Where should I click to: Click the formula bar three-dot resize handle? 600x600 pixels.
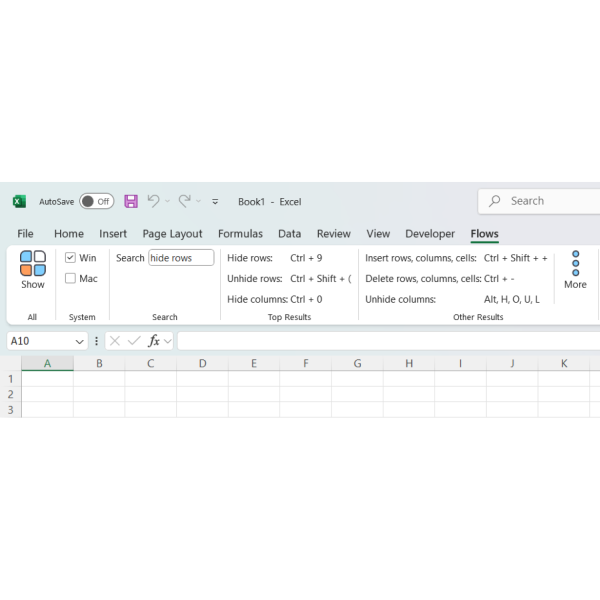(x=96, y=341)
